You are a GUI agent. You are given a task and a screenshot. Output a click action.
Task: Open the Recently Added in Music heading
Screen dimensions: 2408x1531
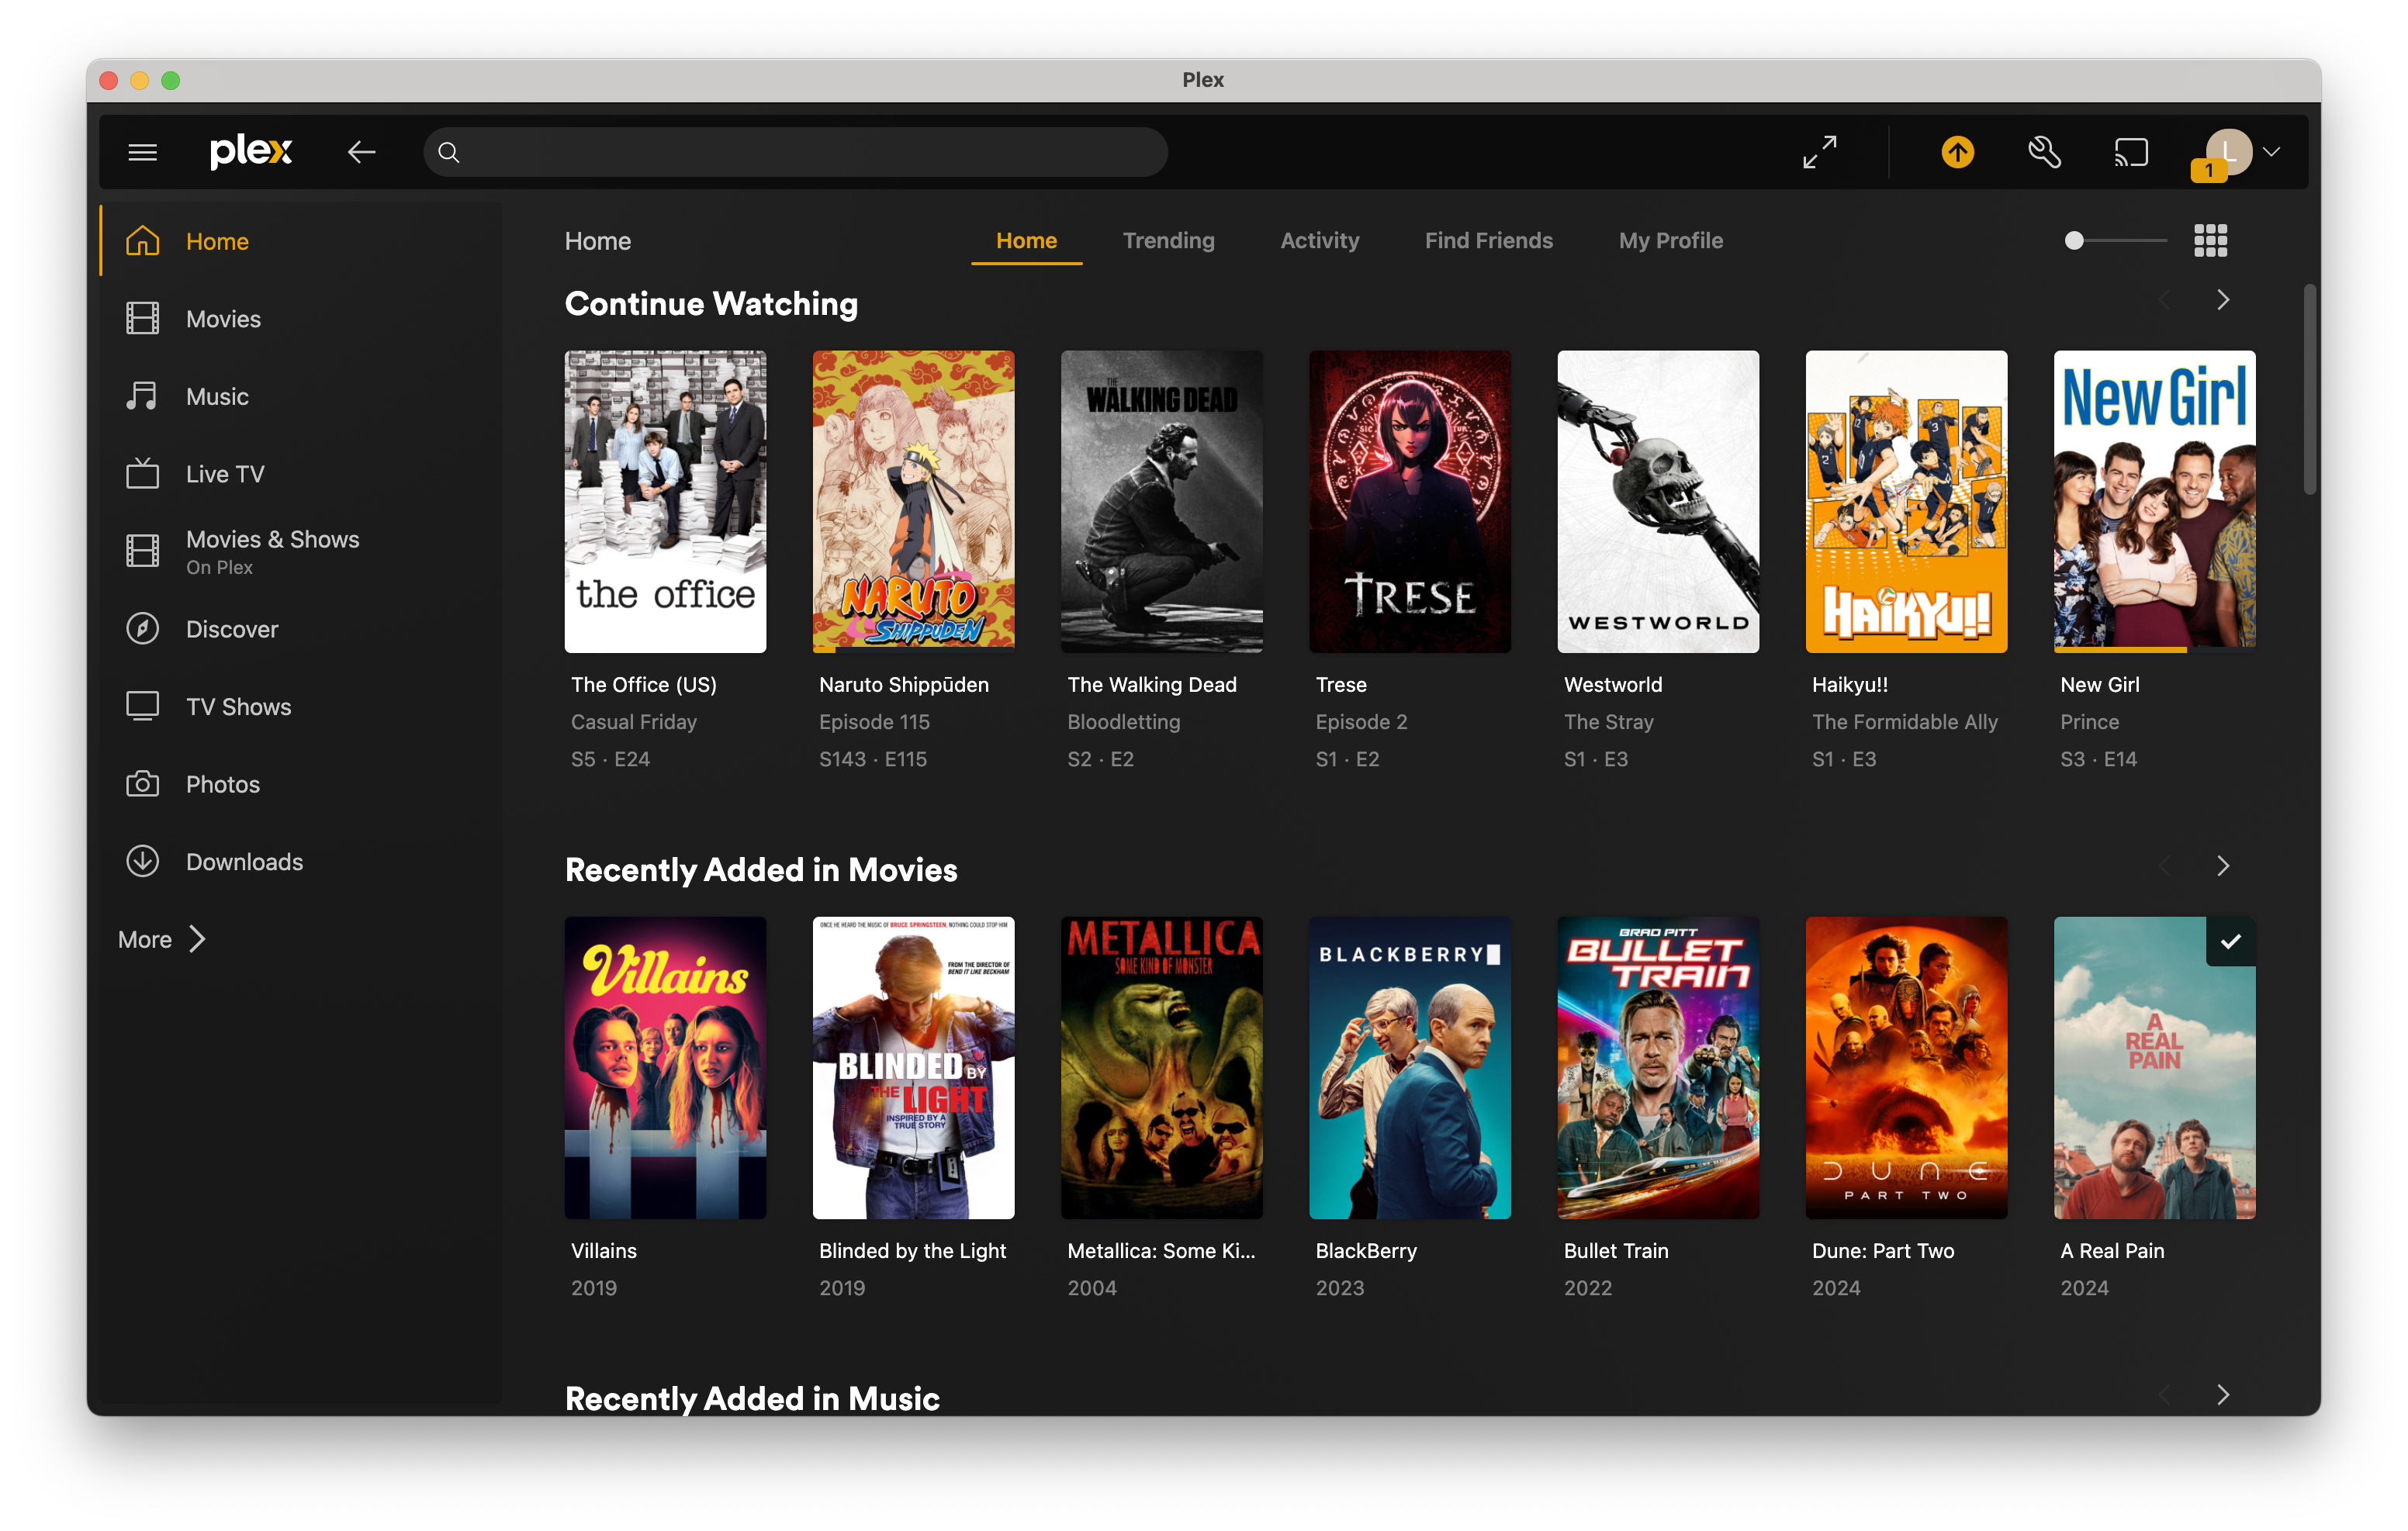(x=752, y=1398)
